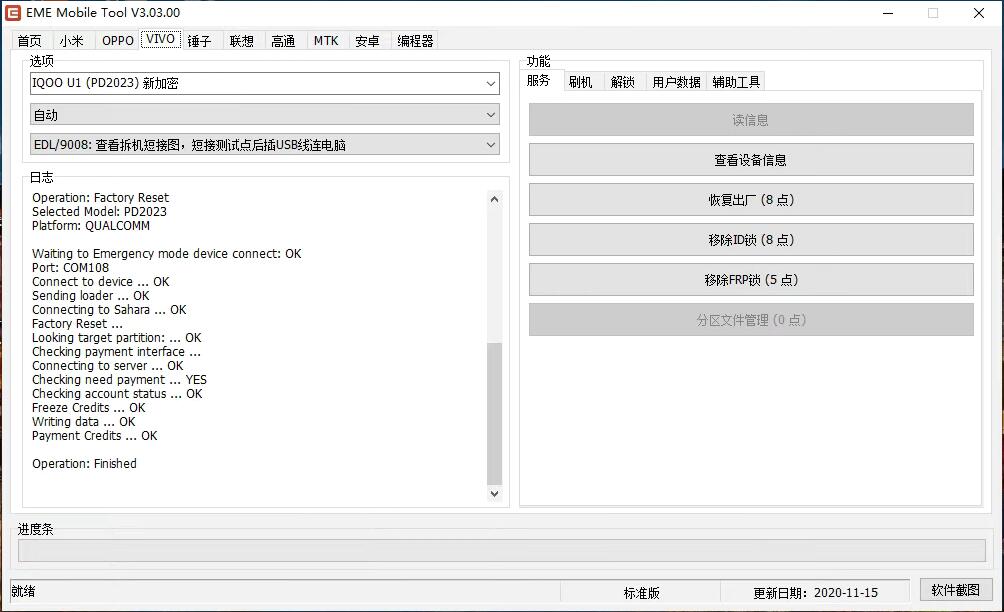Switch to the 刷机 function tab

[x=581, y=82]
